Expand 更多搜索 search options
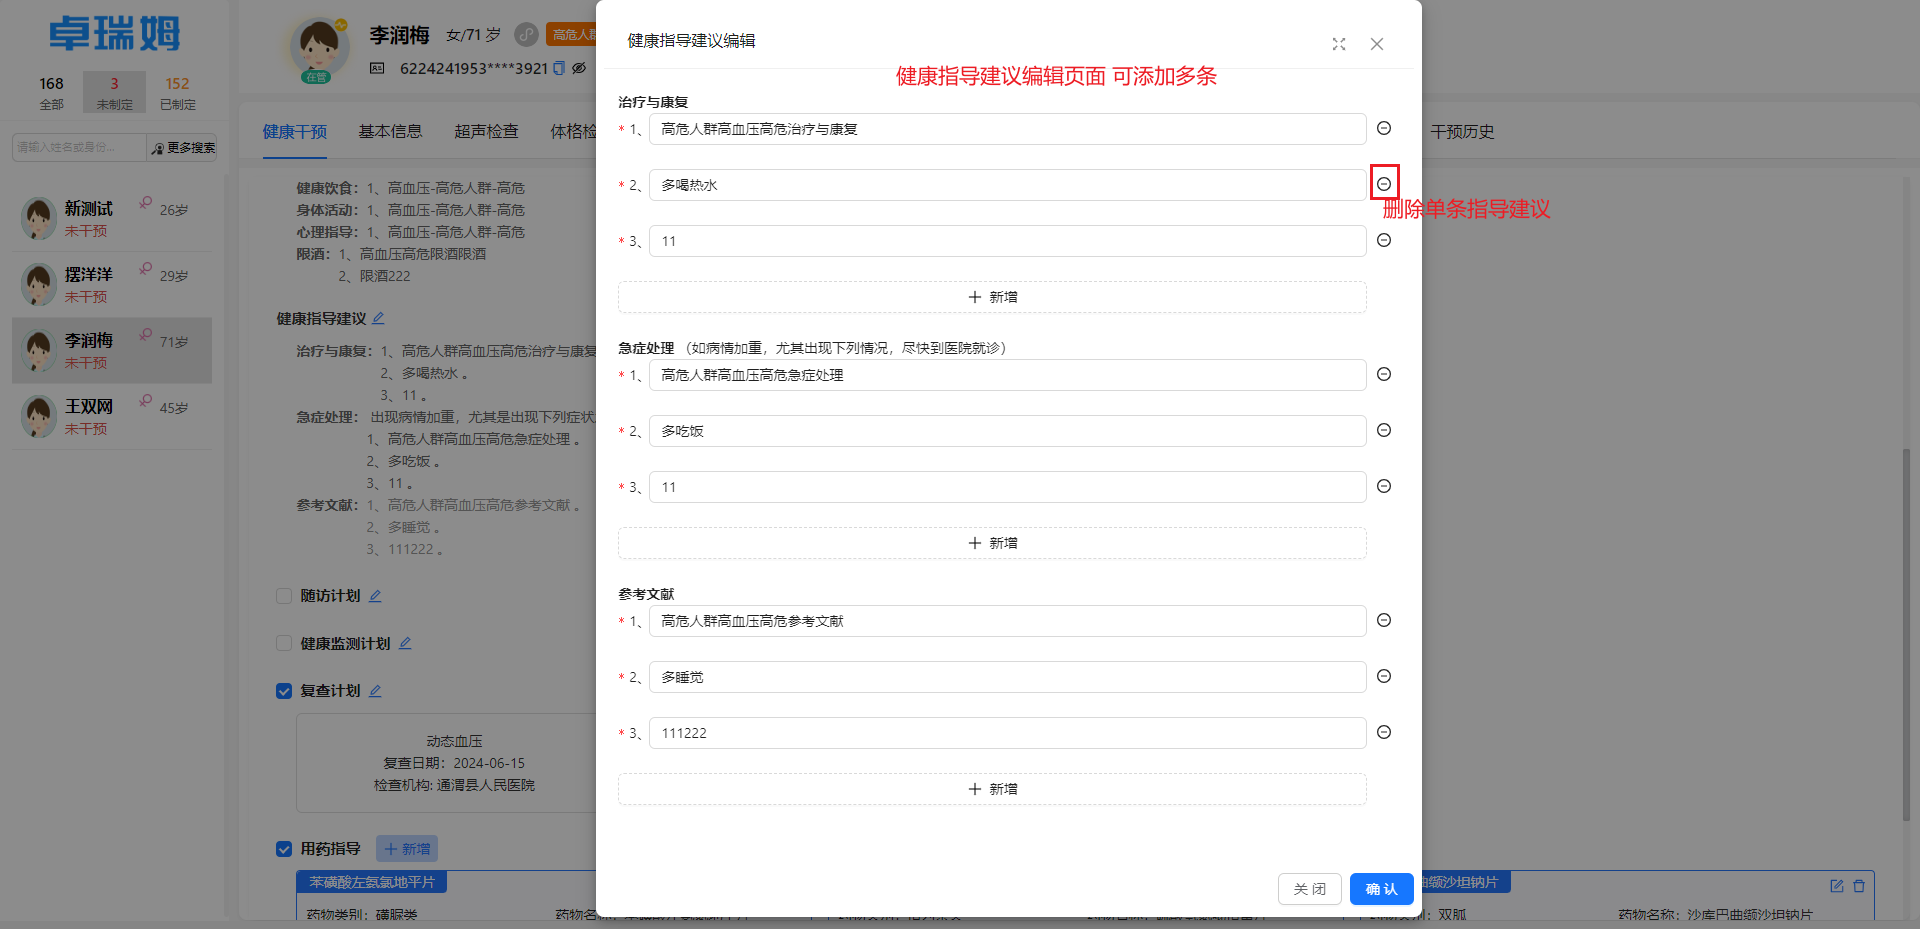1920x929 pixels. (x=182, y=147)
